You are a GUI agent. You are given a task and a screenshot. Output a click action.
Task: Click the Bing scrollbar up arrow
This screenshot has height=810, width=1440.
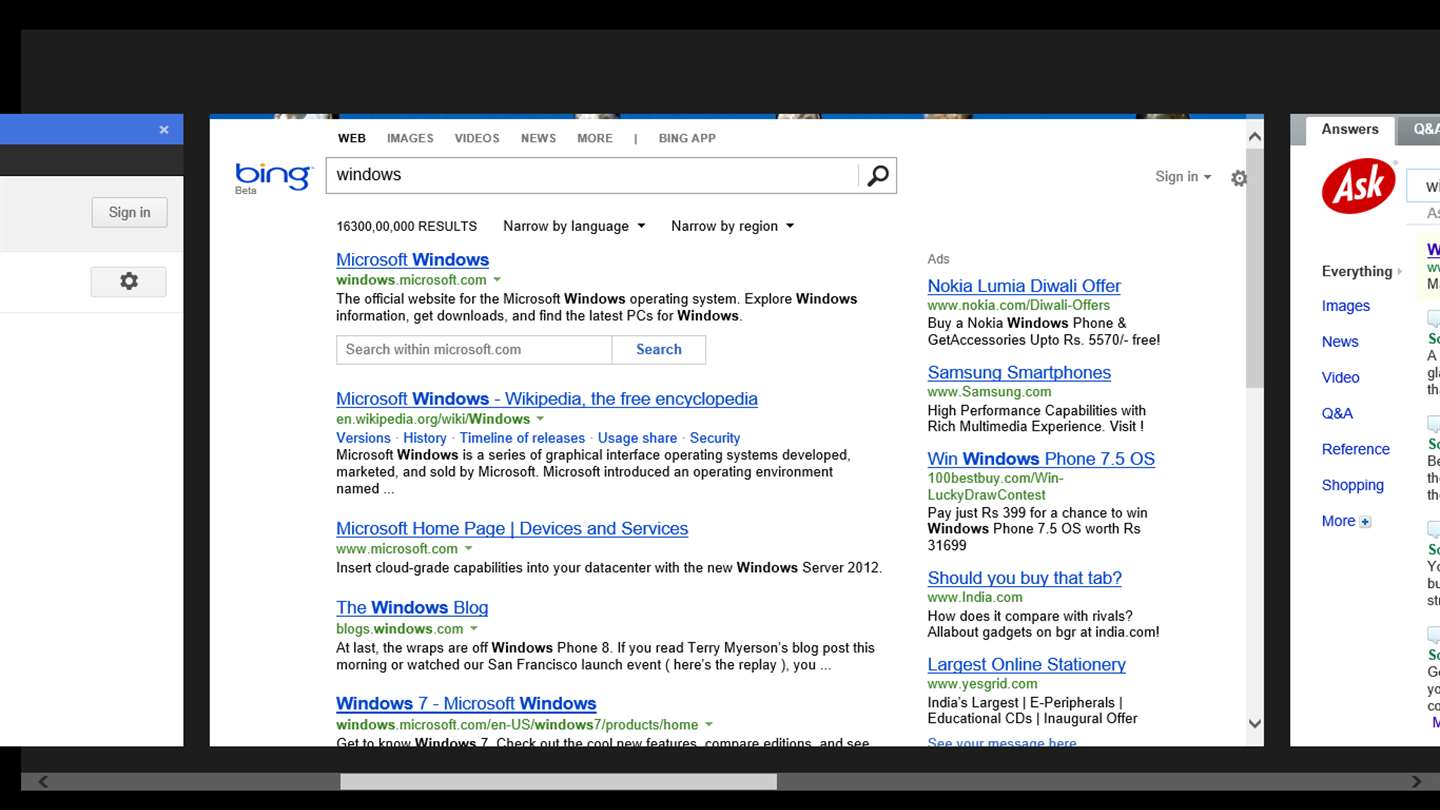point(1255,136)
